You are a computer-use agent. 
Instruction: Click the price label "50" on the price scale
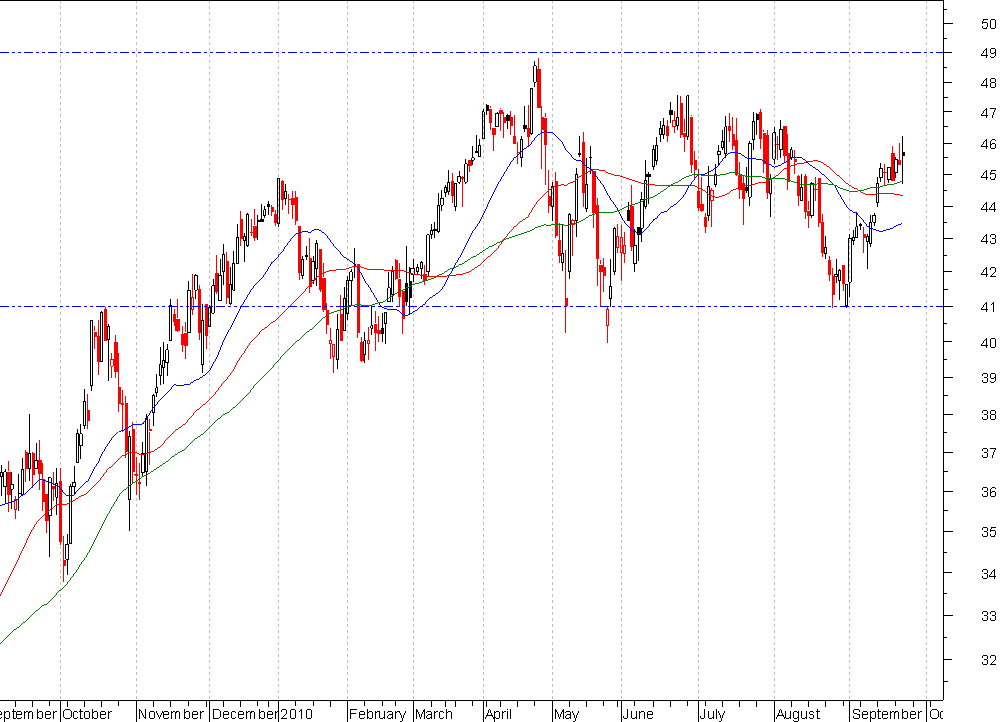989,24
